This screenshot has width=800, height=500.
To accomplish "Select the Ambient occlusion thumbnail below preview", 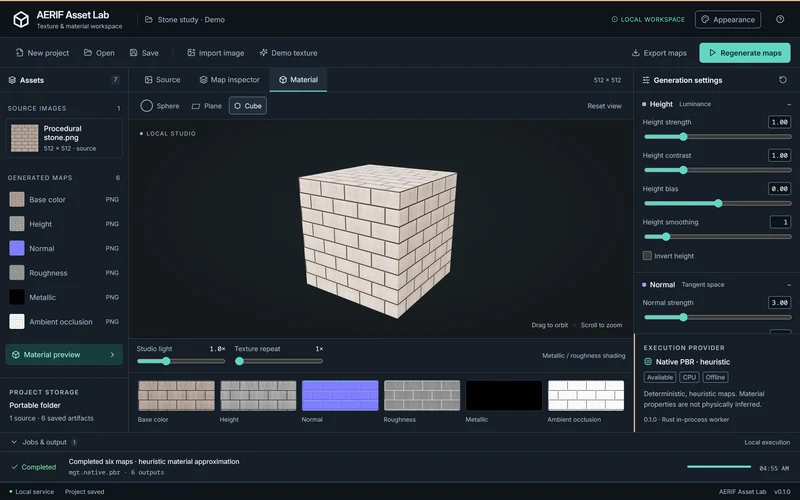I will (x=586, y=395).
